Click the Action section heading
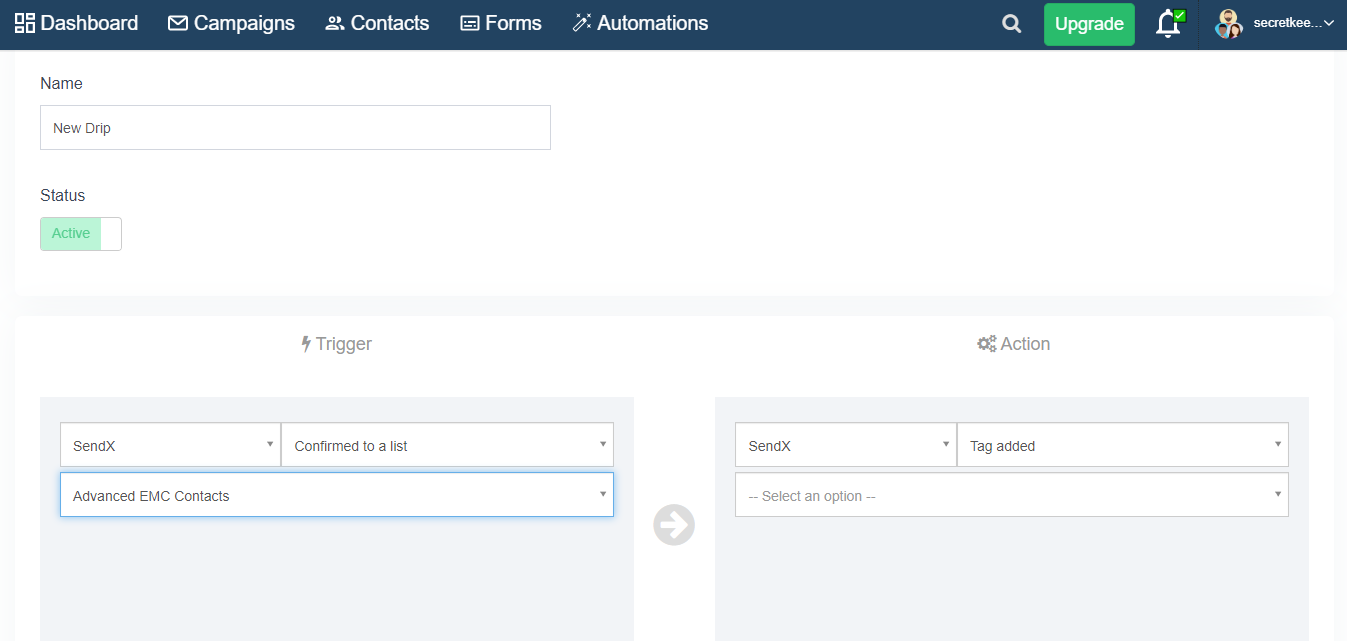 (1013, 344)
